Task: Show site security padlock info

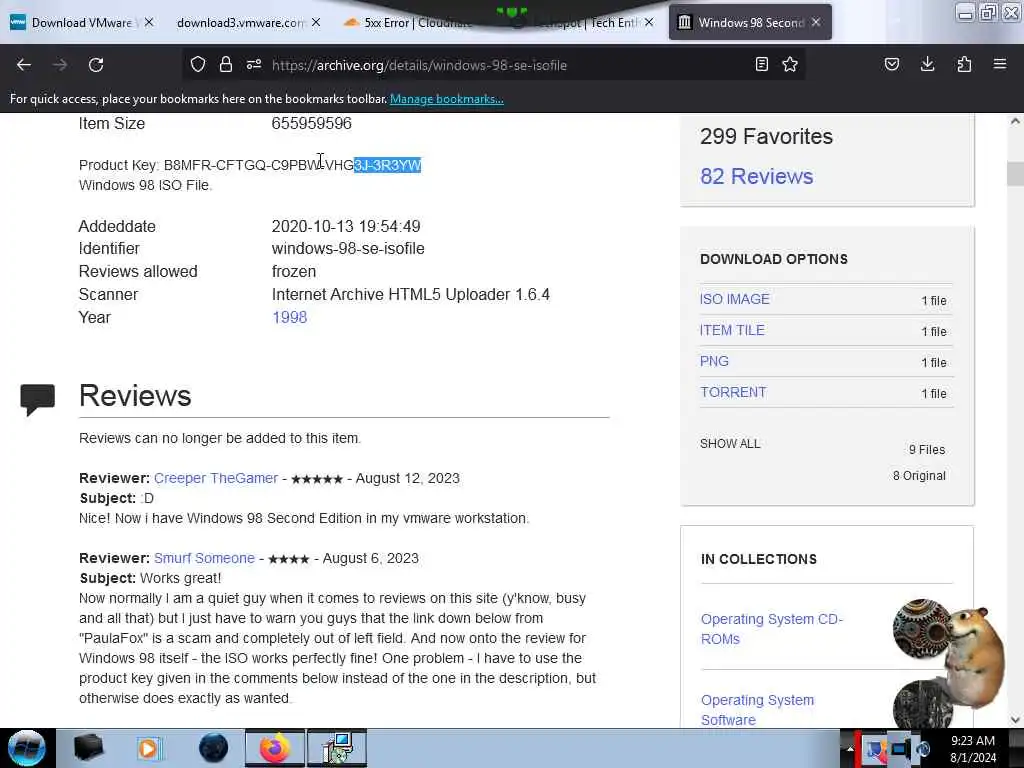Action: (x=226, y=64)
